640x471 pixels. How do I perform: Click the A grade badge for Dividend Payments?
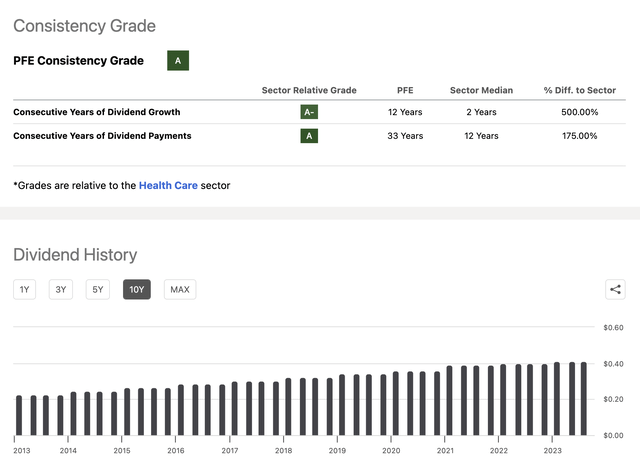click(310, 136)
